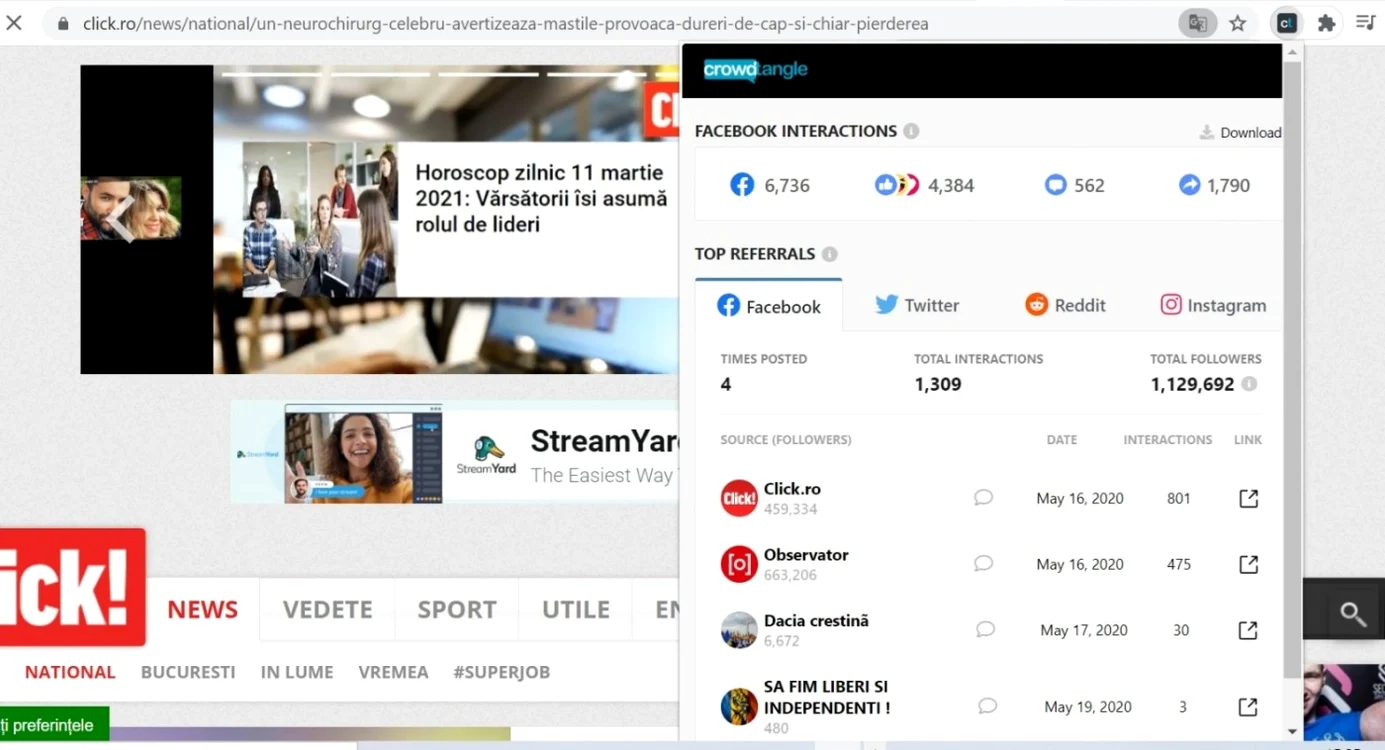This screenshot has height=750, width=1385.
Task: Click the SA FIM LIBERI SI INDEPENDENTI source name
Action: coord(827,697)
